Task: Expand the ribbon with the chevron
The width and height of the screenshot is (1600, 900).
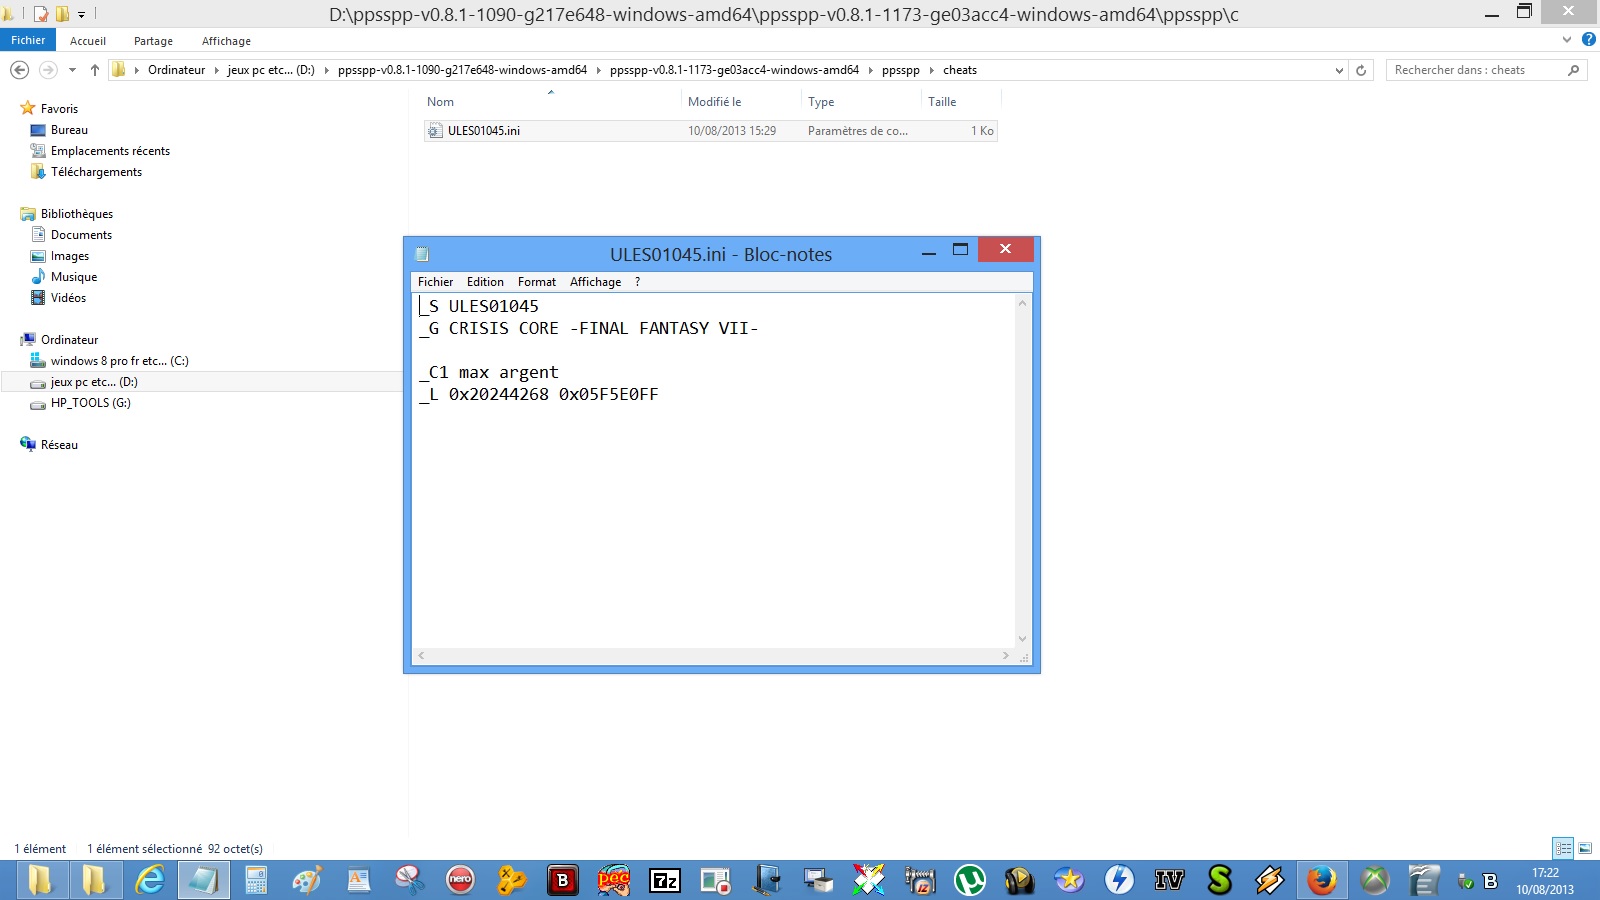Action: pos(1567,40)
